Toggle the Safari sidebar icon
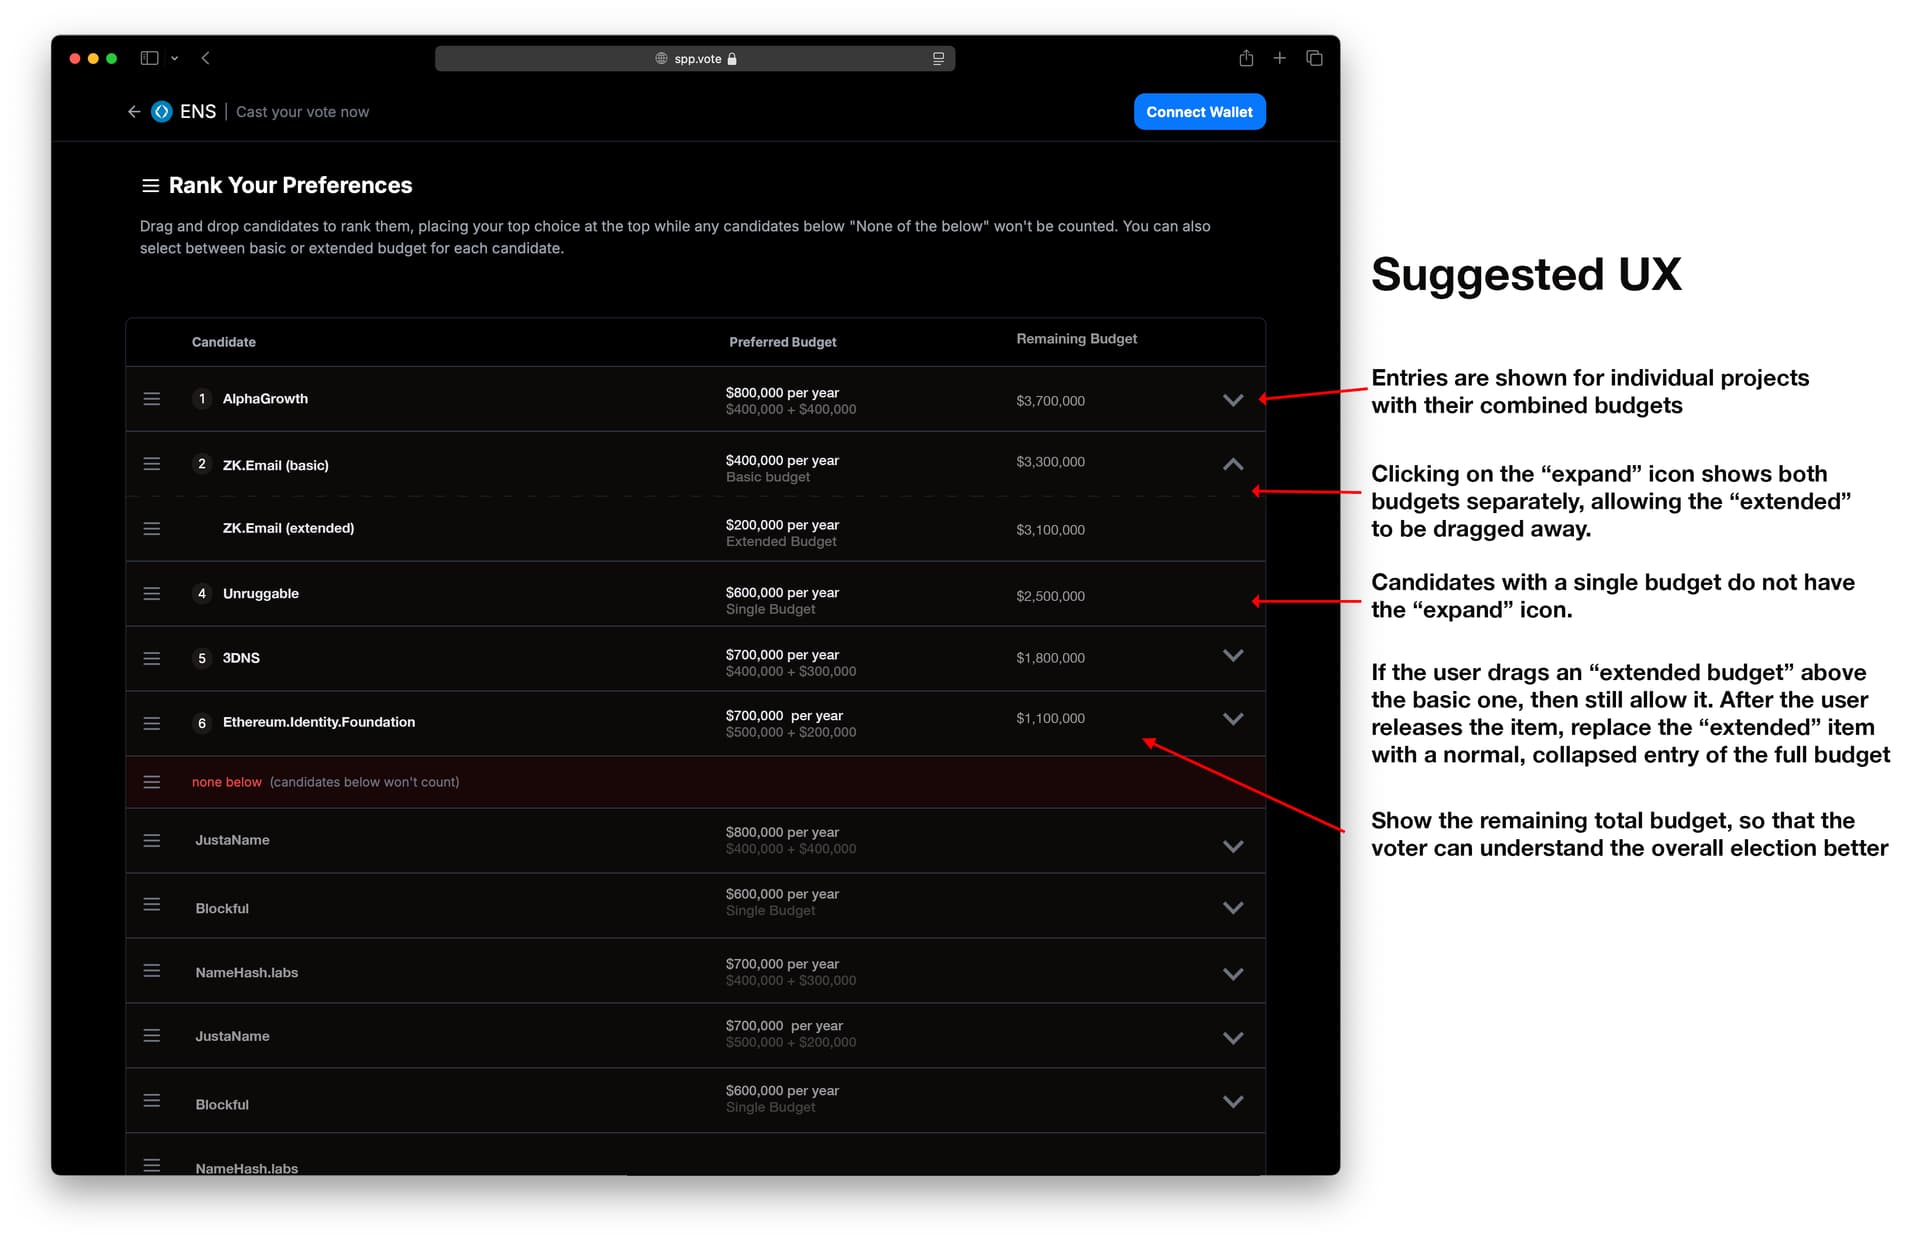 (149, 58)
